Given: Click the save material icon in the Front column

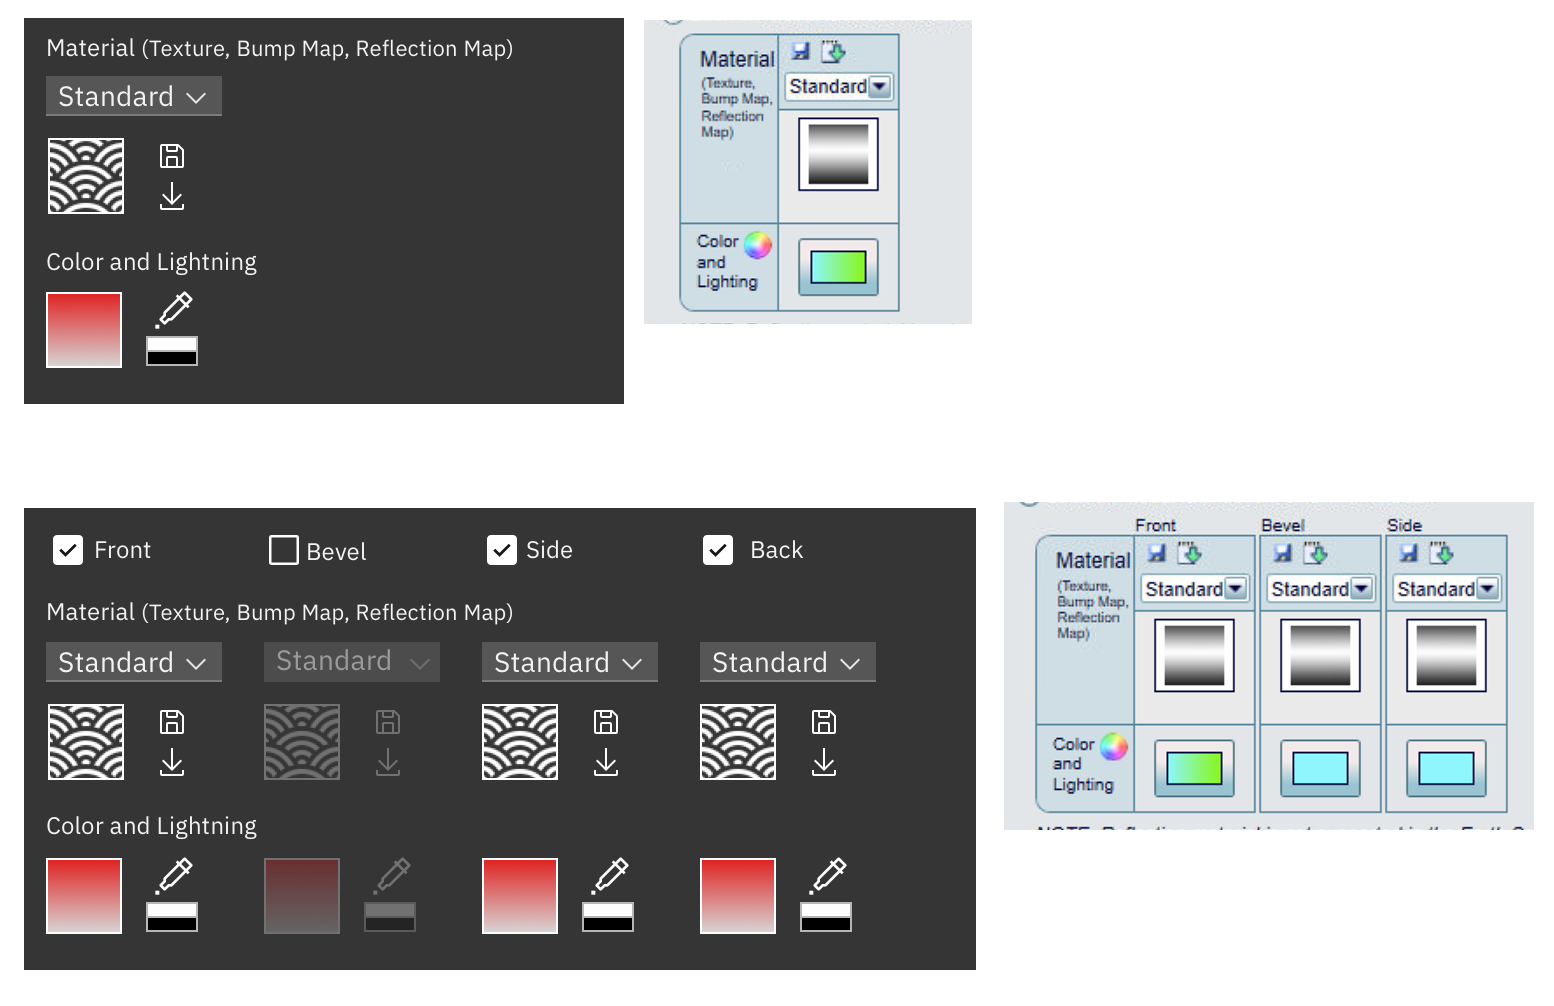Looking at the screenshot, I should point(171,720).
